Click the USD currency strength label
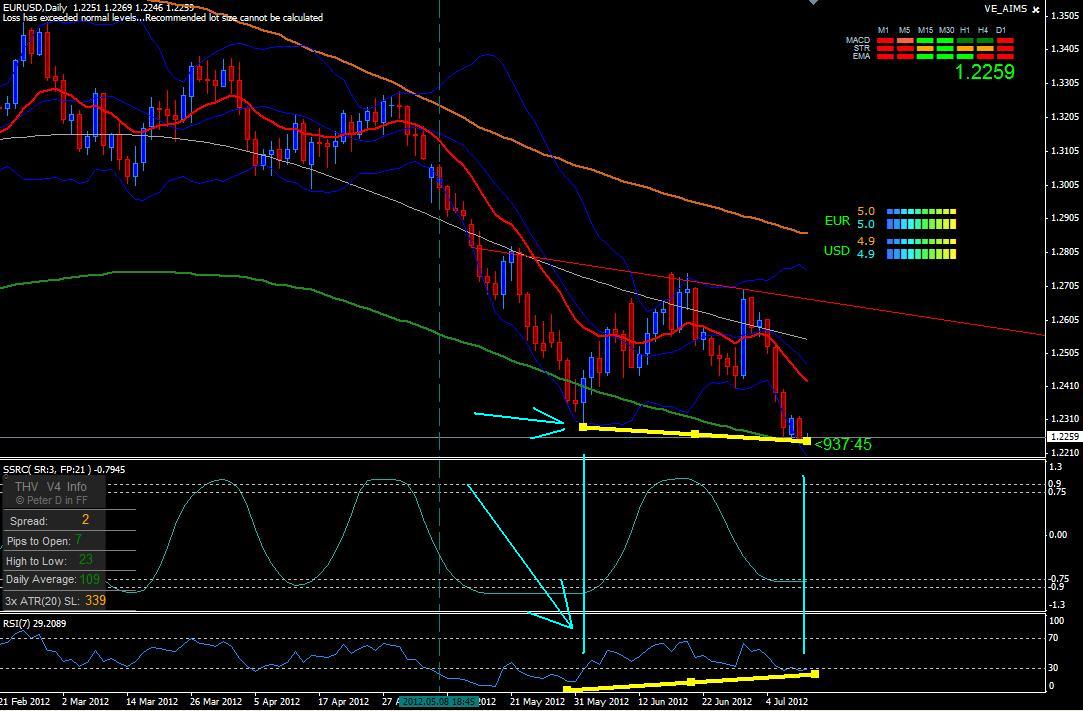 tap(837, 251)
